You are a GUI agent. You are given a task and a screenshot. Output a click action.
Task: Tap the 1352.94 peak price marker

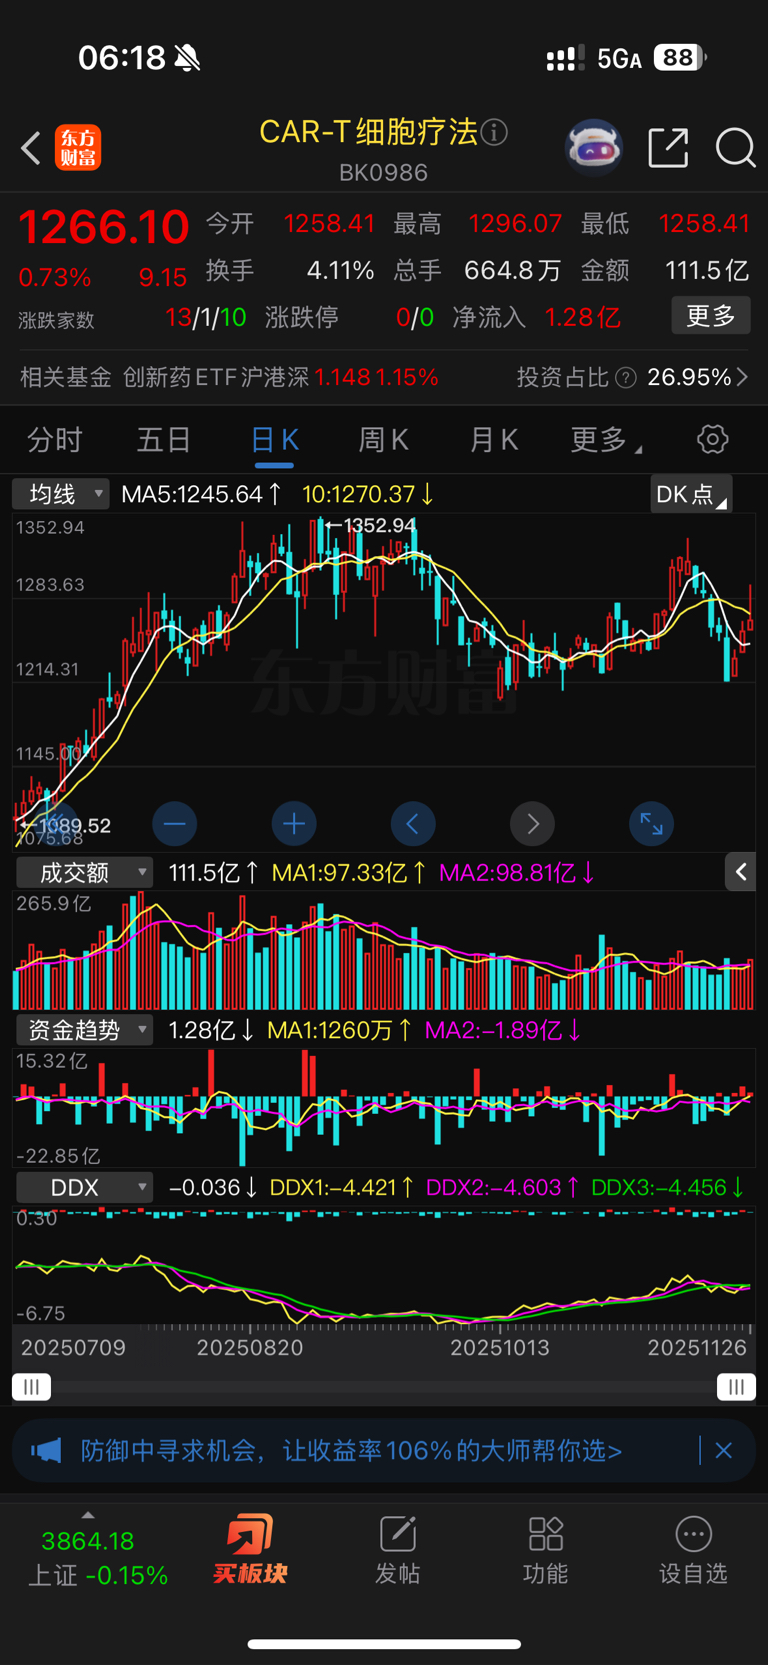point(371,525)
